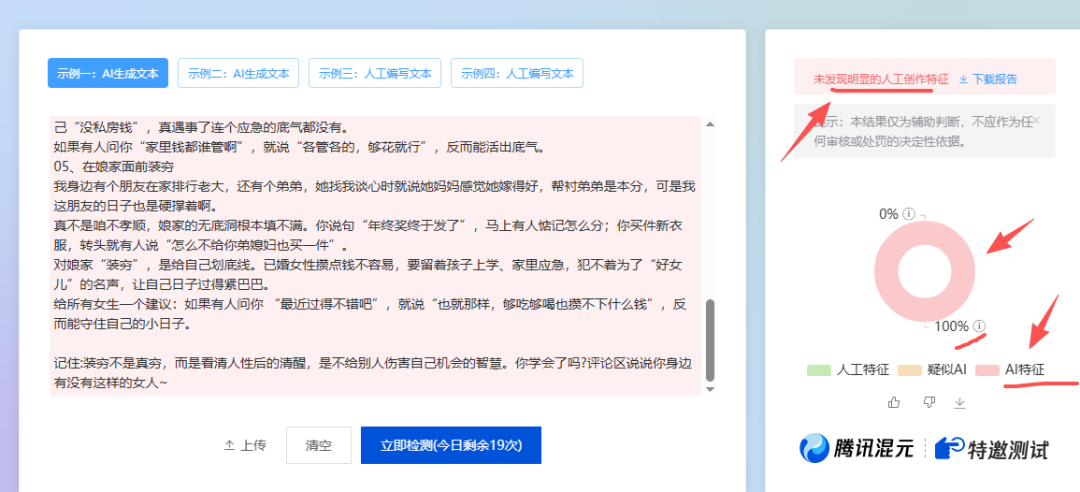The height and width of the screenshot is (492, 1080).
Task: Click the thumbs-up feedback icon
Action: [x=894, y=402]
